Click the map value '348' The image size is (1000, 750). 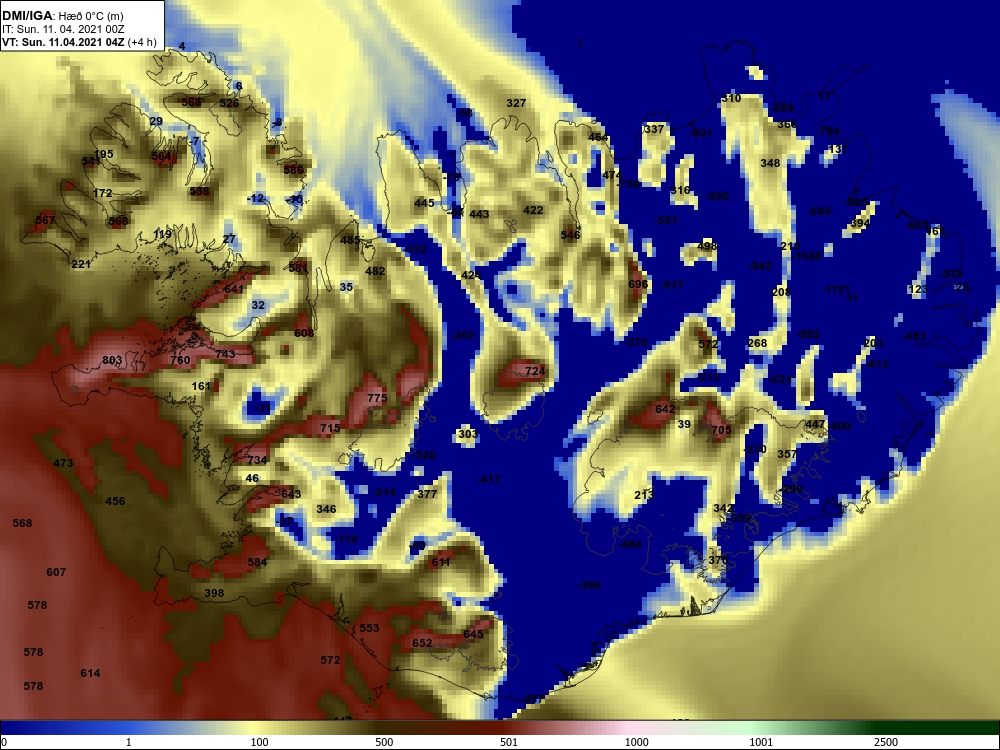[x=770, y=163]
